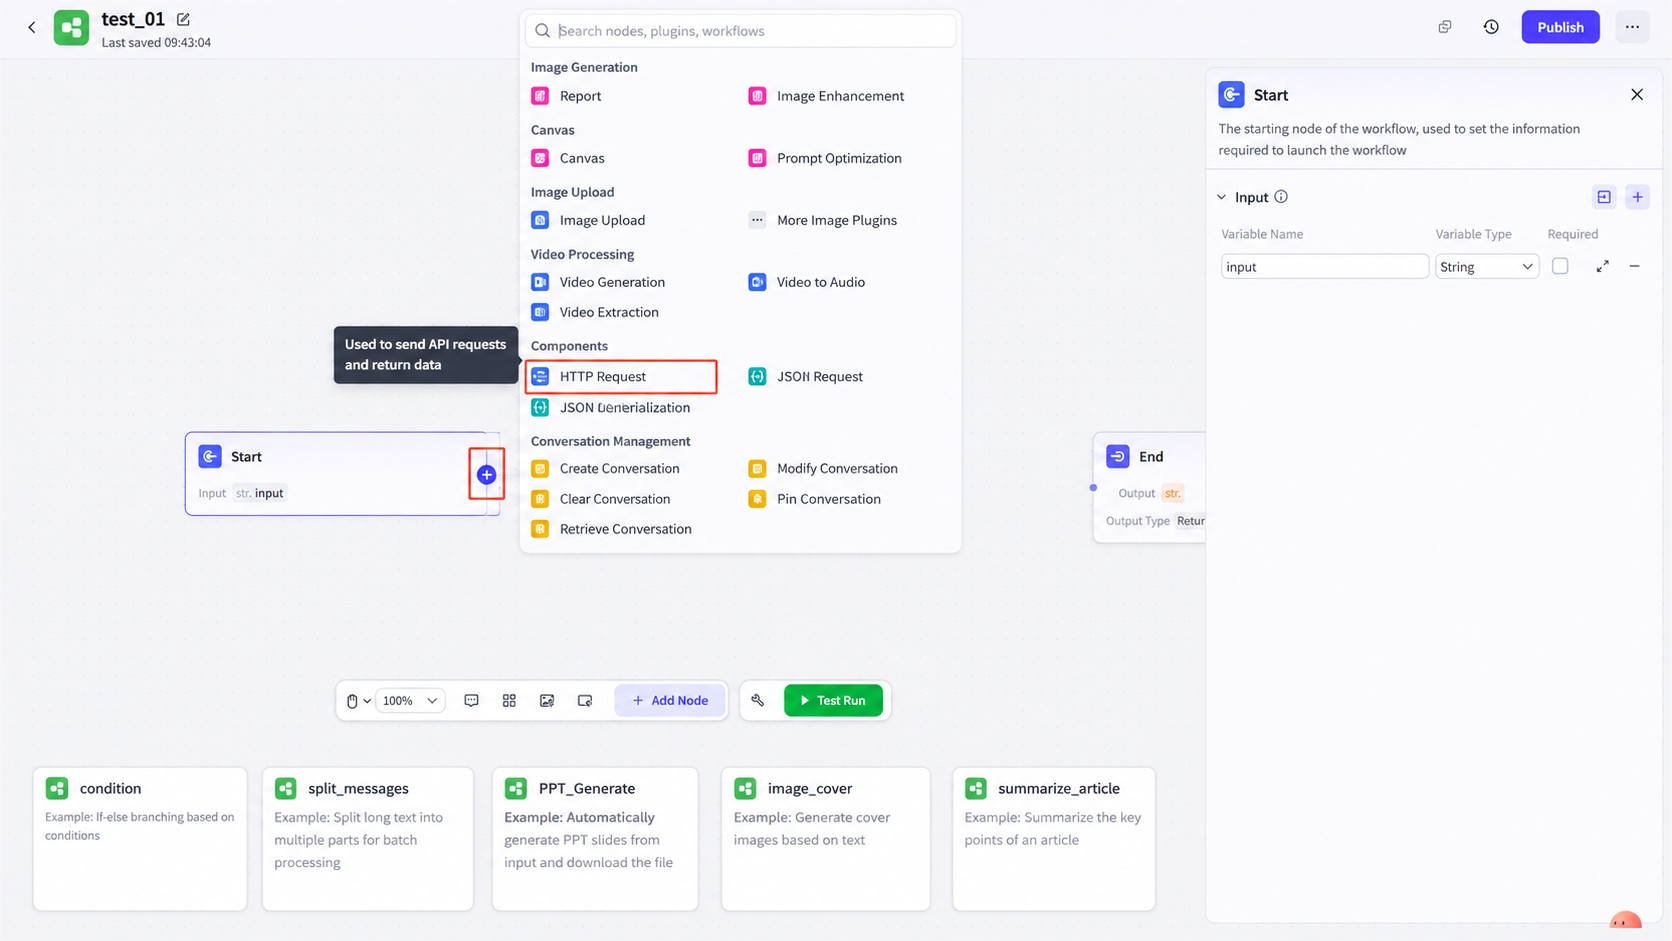Collapse the Input section chevron
Image resolution: width=1672 pixels, height=941 pixels.
[x=1221, y=197]
